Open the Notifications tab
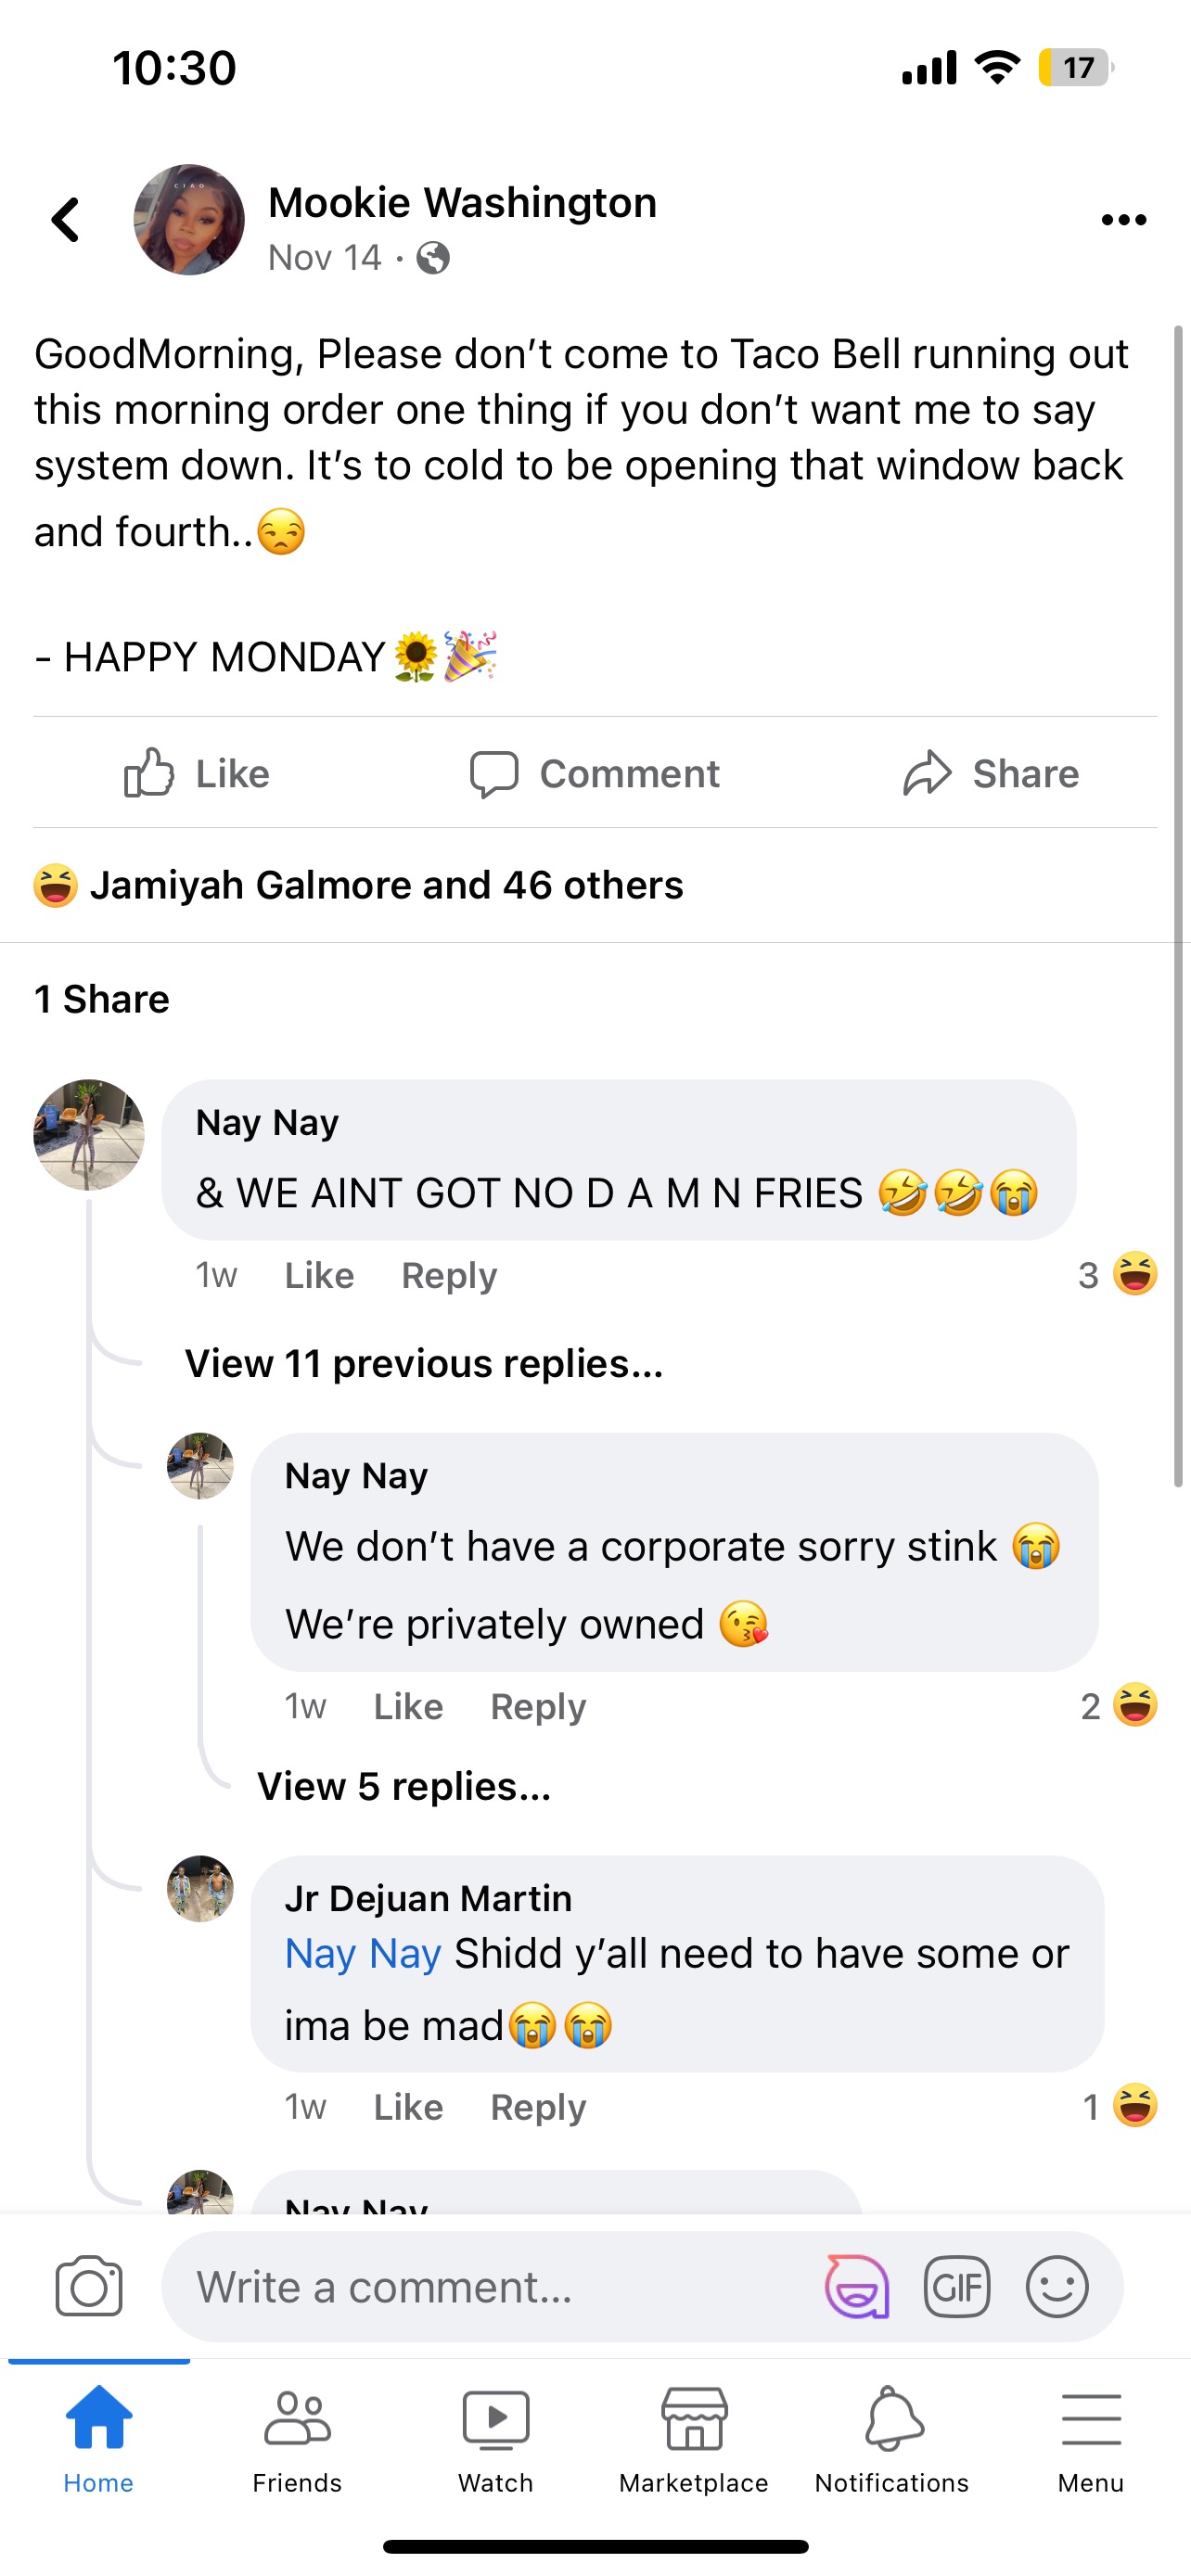1191x2576 pixels. (891, 2438)
